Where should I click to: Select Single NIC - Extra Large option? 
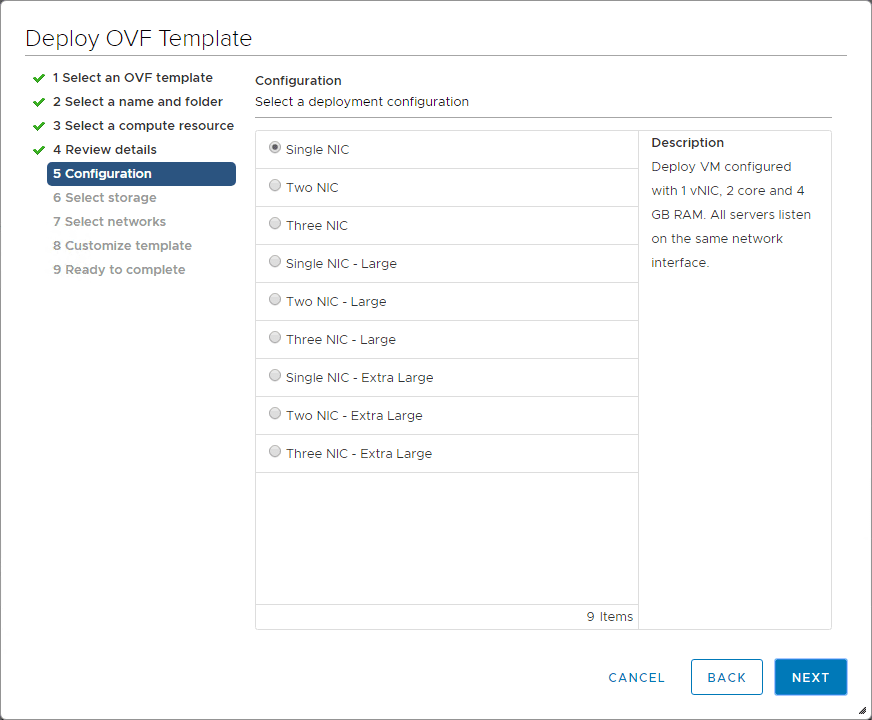click(x=275, y=375)
